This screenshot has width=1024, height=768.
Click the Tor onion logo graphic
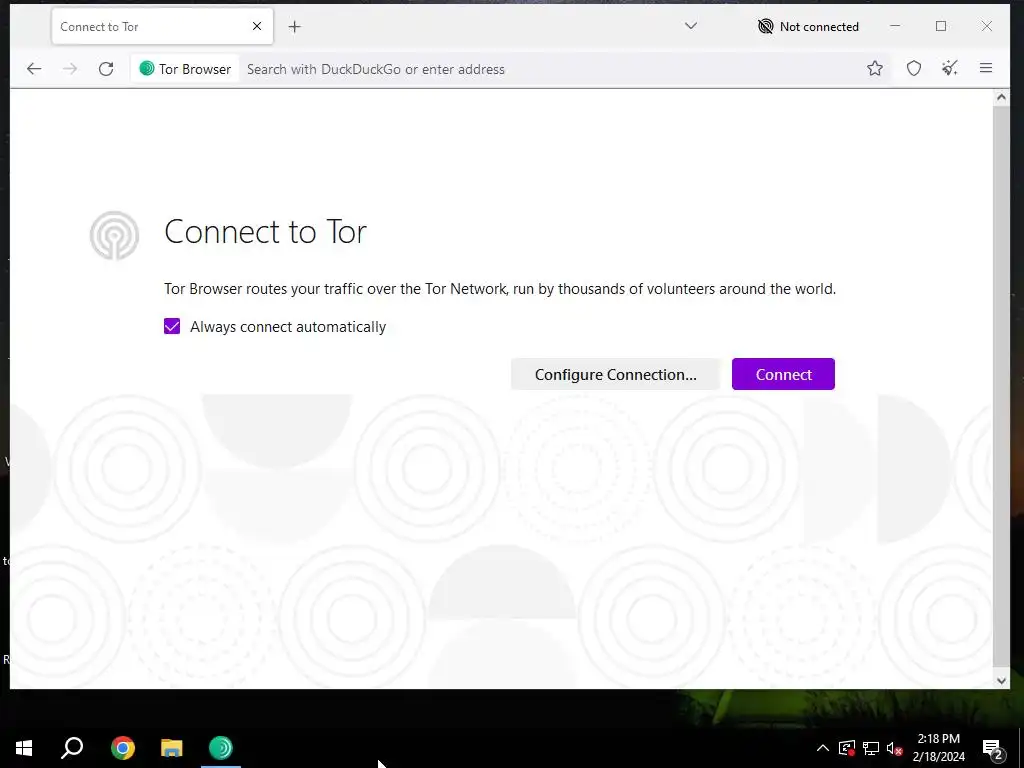point(114,235)
